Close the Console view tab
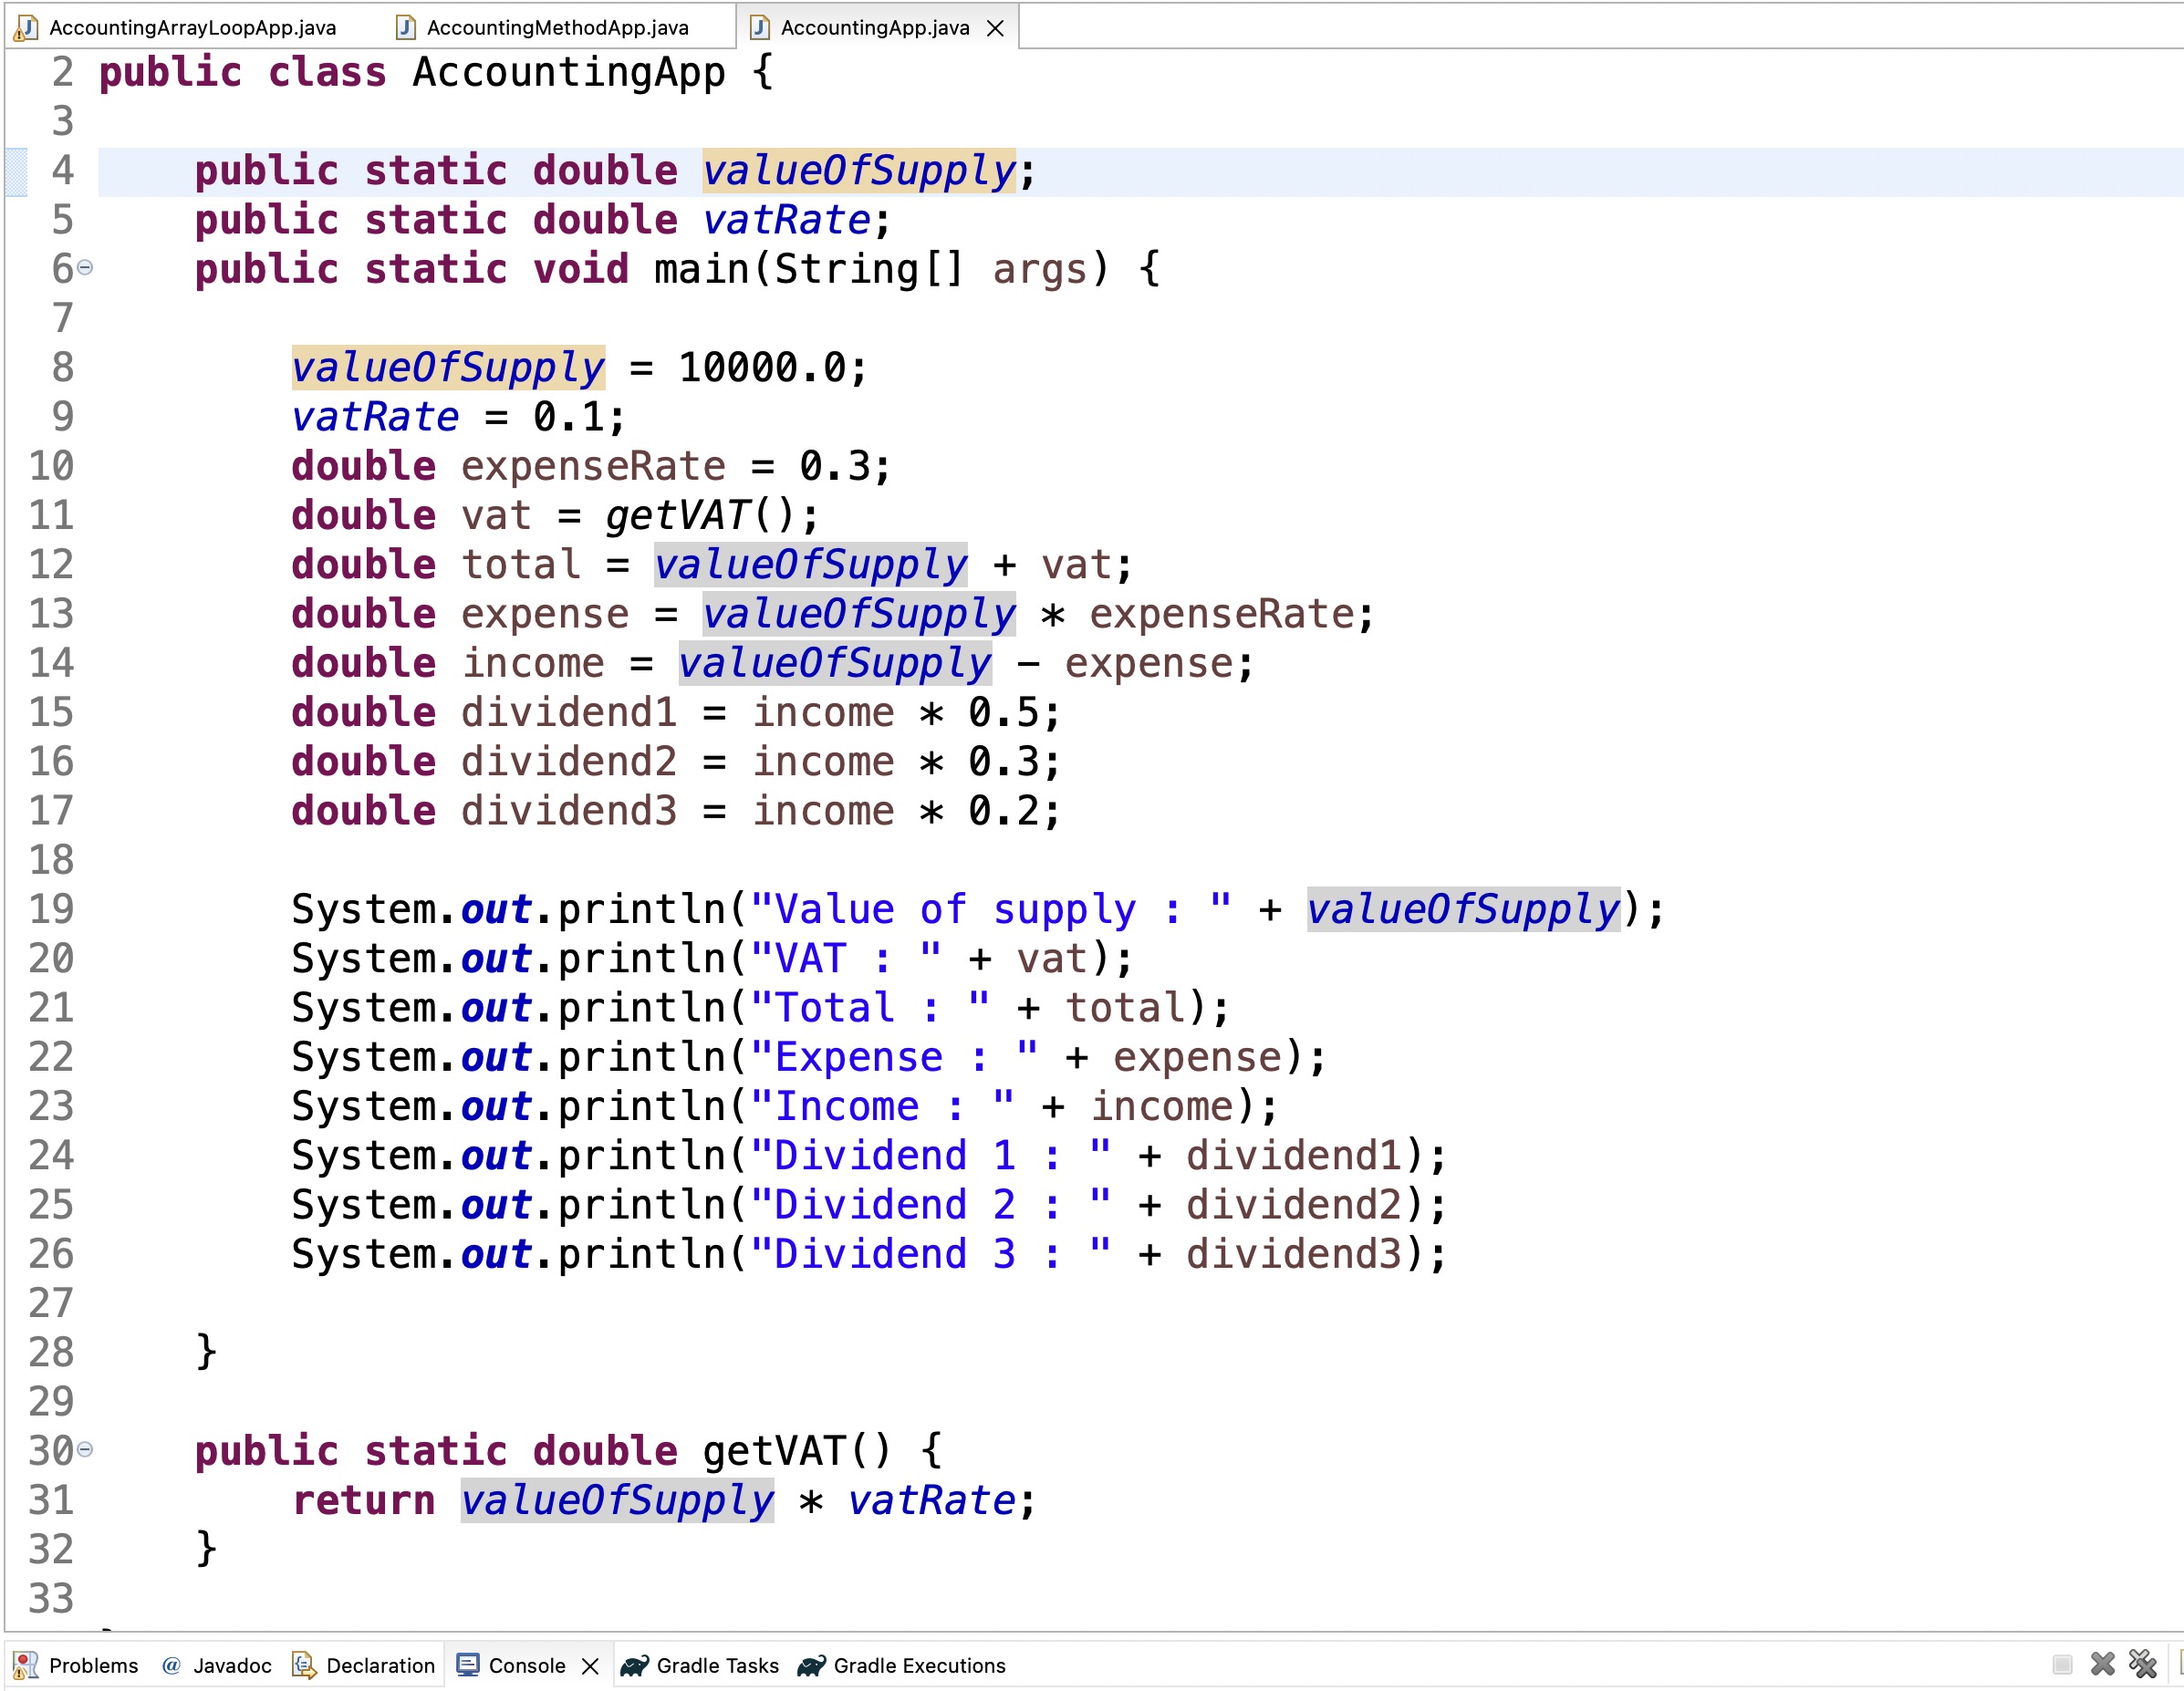Screen dimensions: 2184x1691 coord(591,1666)
